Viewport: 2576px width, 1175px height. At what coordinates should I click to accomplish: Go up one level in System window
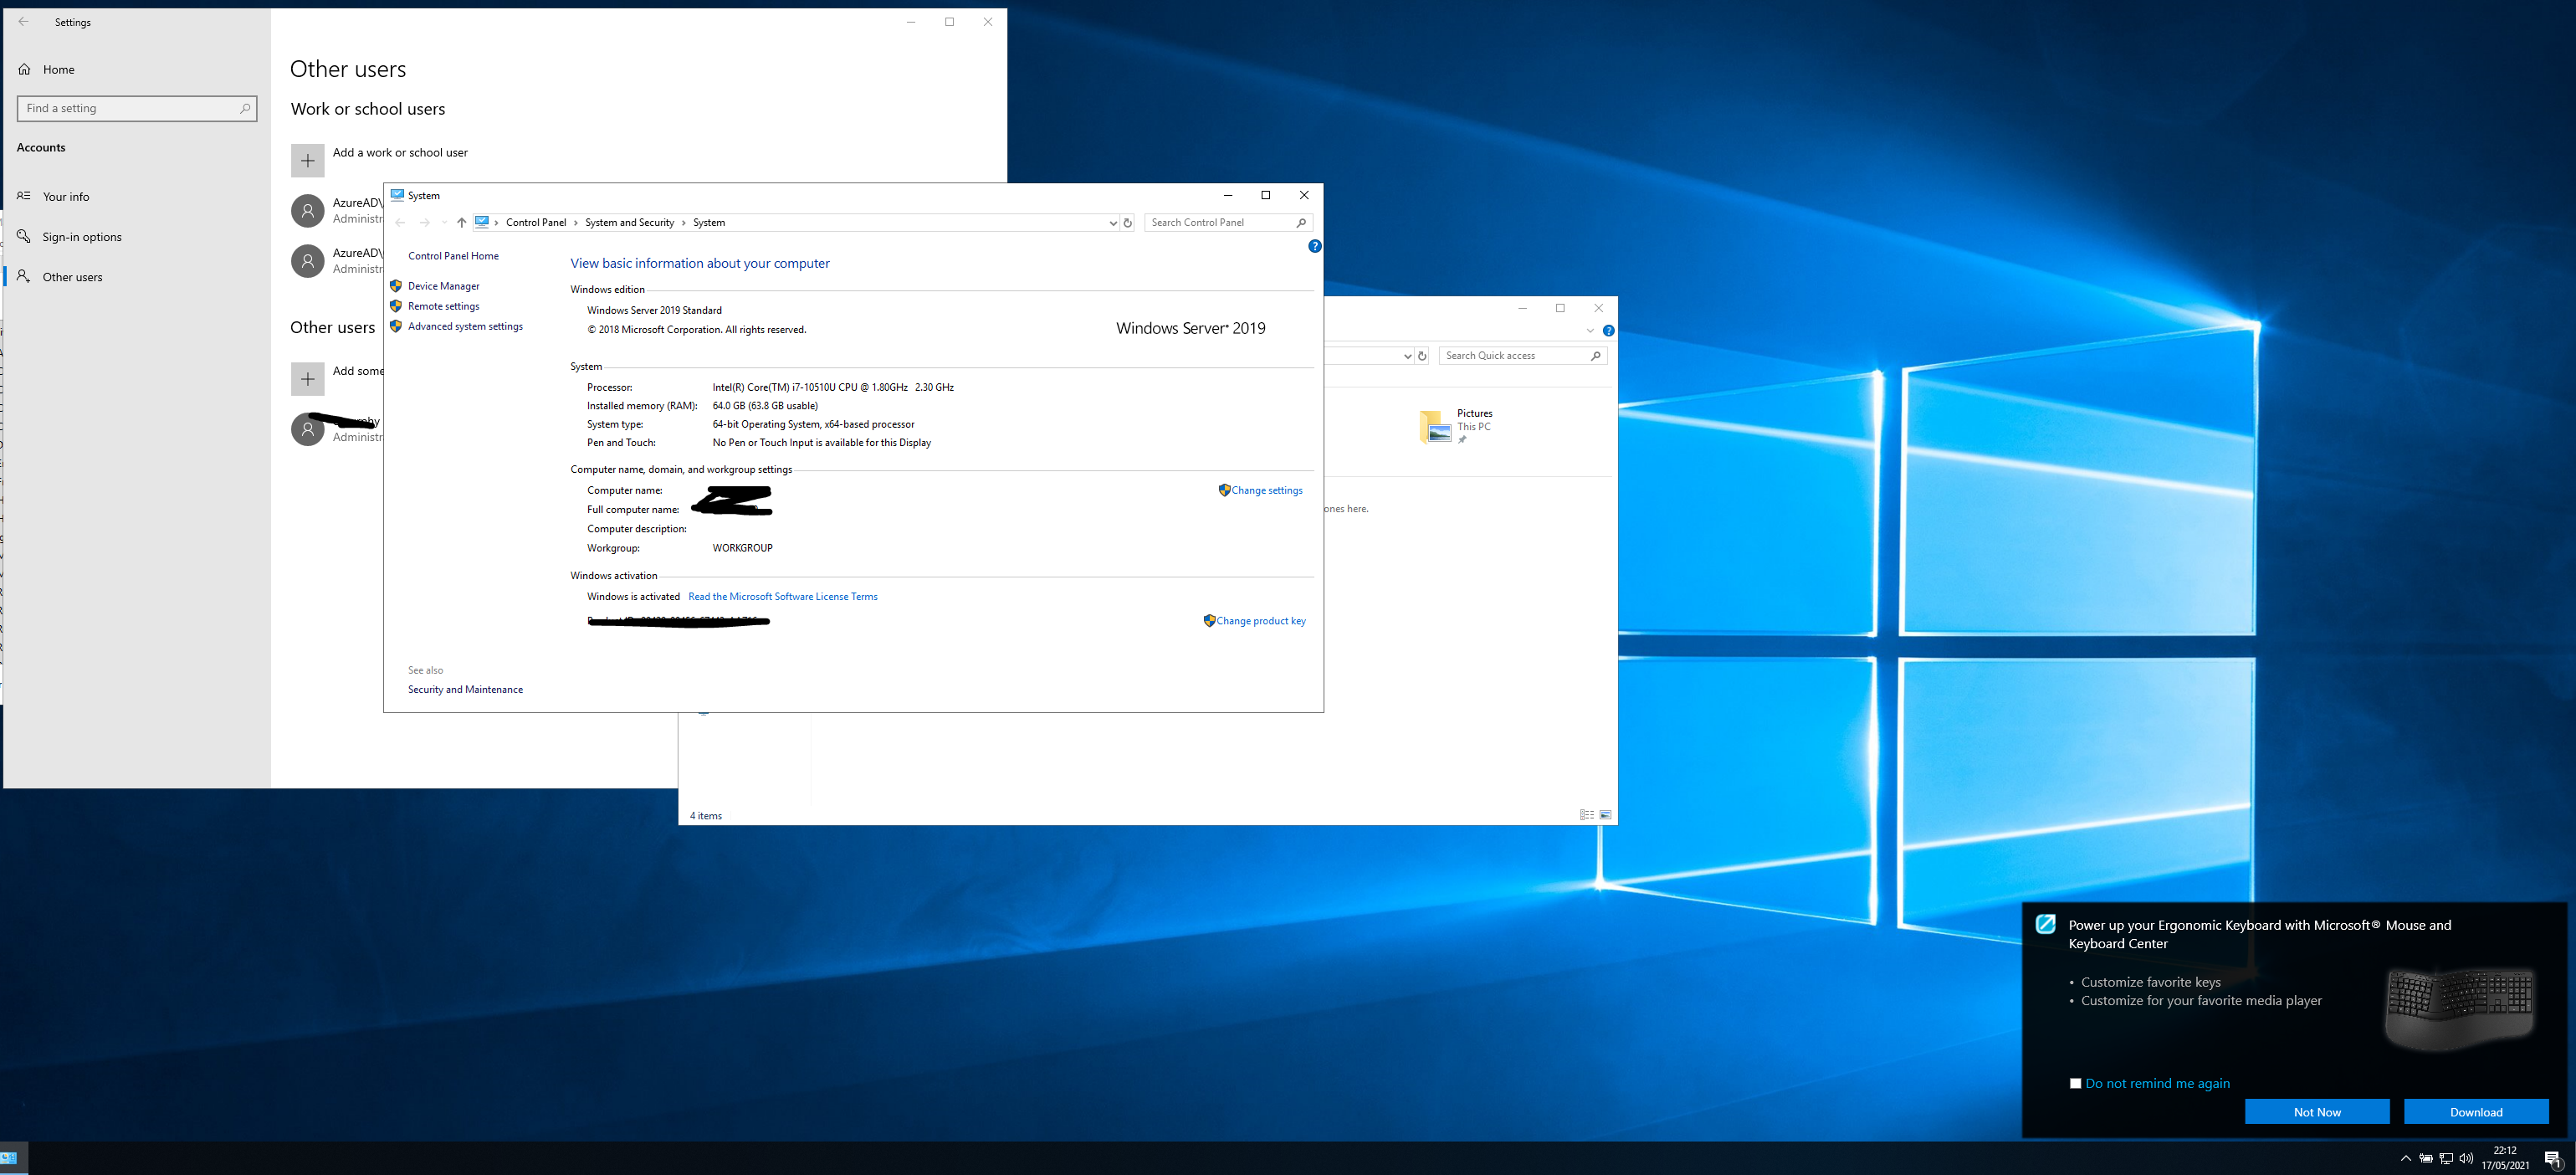pos(461,222)
